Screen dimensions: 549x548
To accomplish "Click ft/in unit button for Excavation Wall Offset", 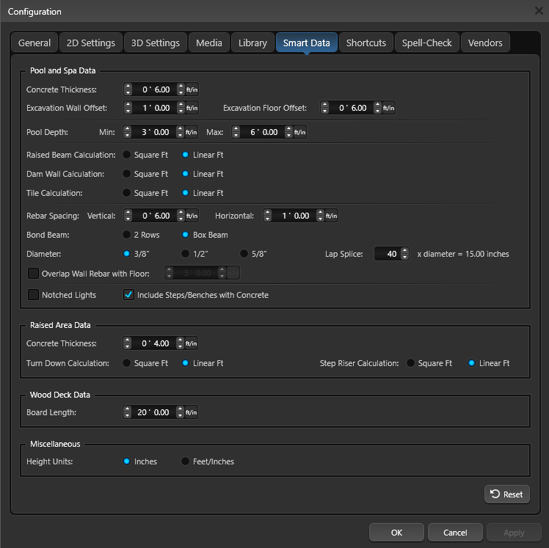I will click(x=192, y=108).
